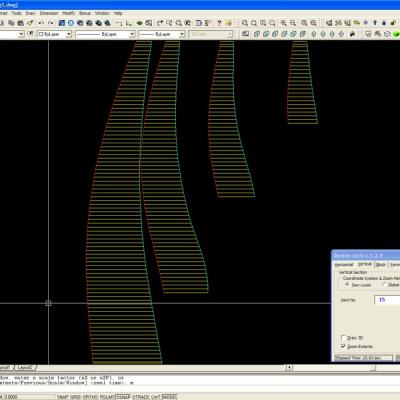Click the Undo arrow icon

pyautogui.click(x=41, y=23)
